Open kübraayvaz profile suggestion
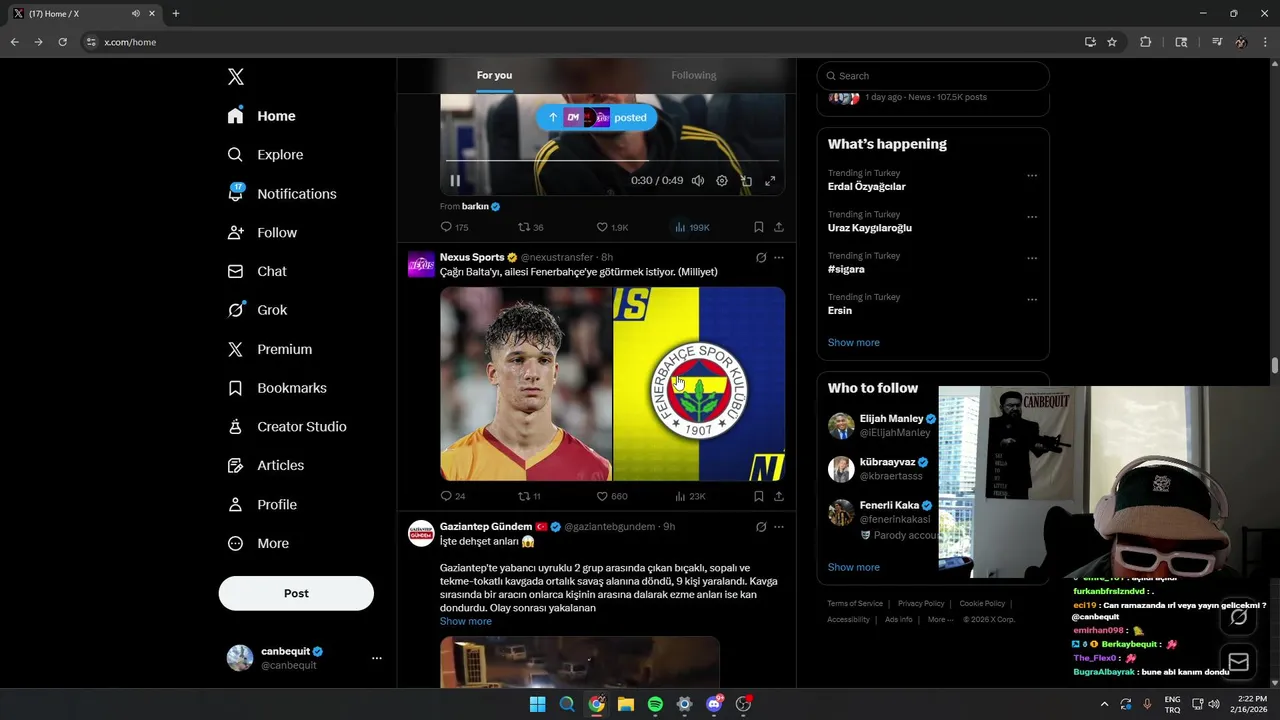 887,462
